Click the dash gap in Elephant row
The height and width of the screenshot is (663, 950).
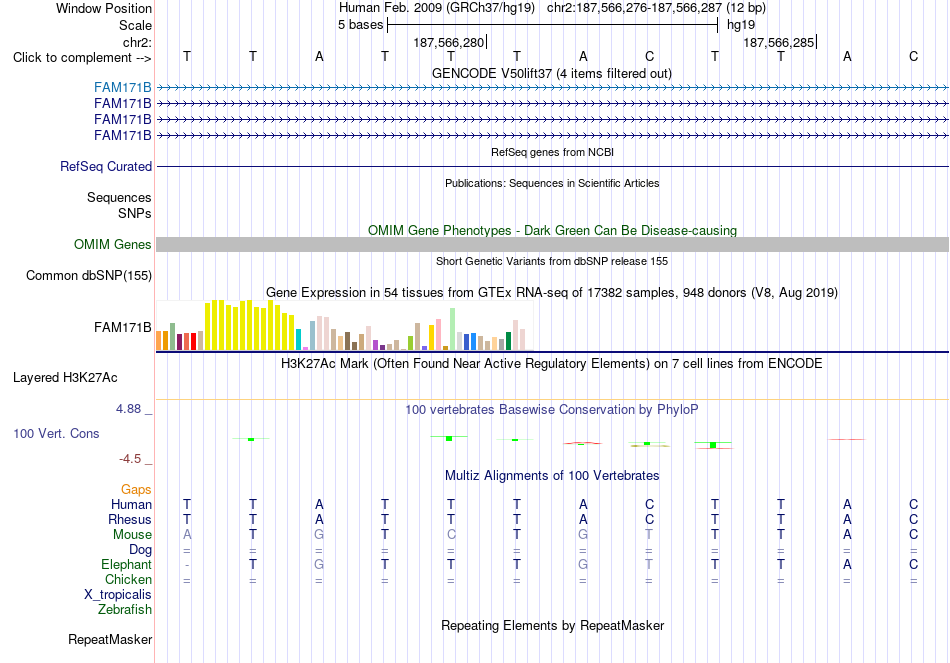point(187,565)
